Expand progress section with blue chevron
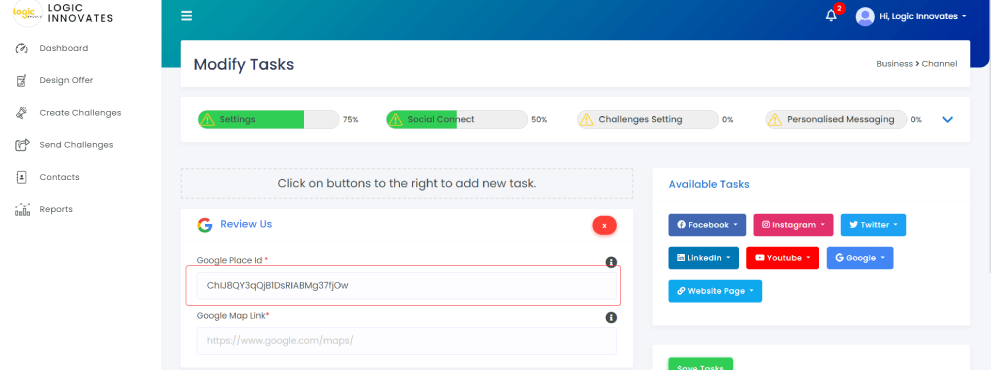Screen dimensions: 991x370 tap(947, 119)
